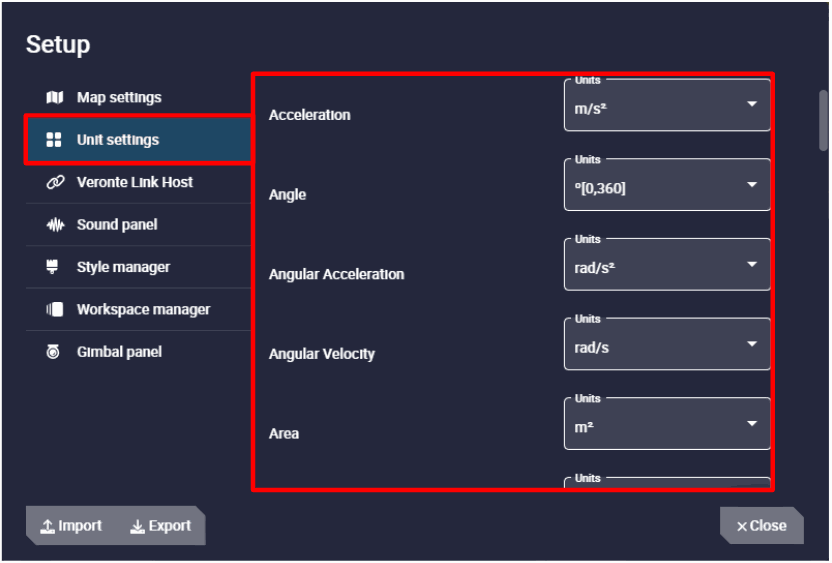Click the Close button
The height and width of the screenshot is (563, 832).
762,526
